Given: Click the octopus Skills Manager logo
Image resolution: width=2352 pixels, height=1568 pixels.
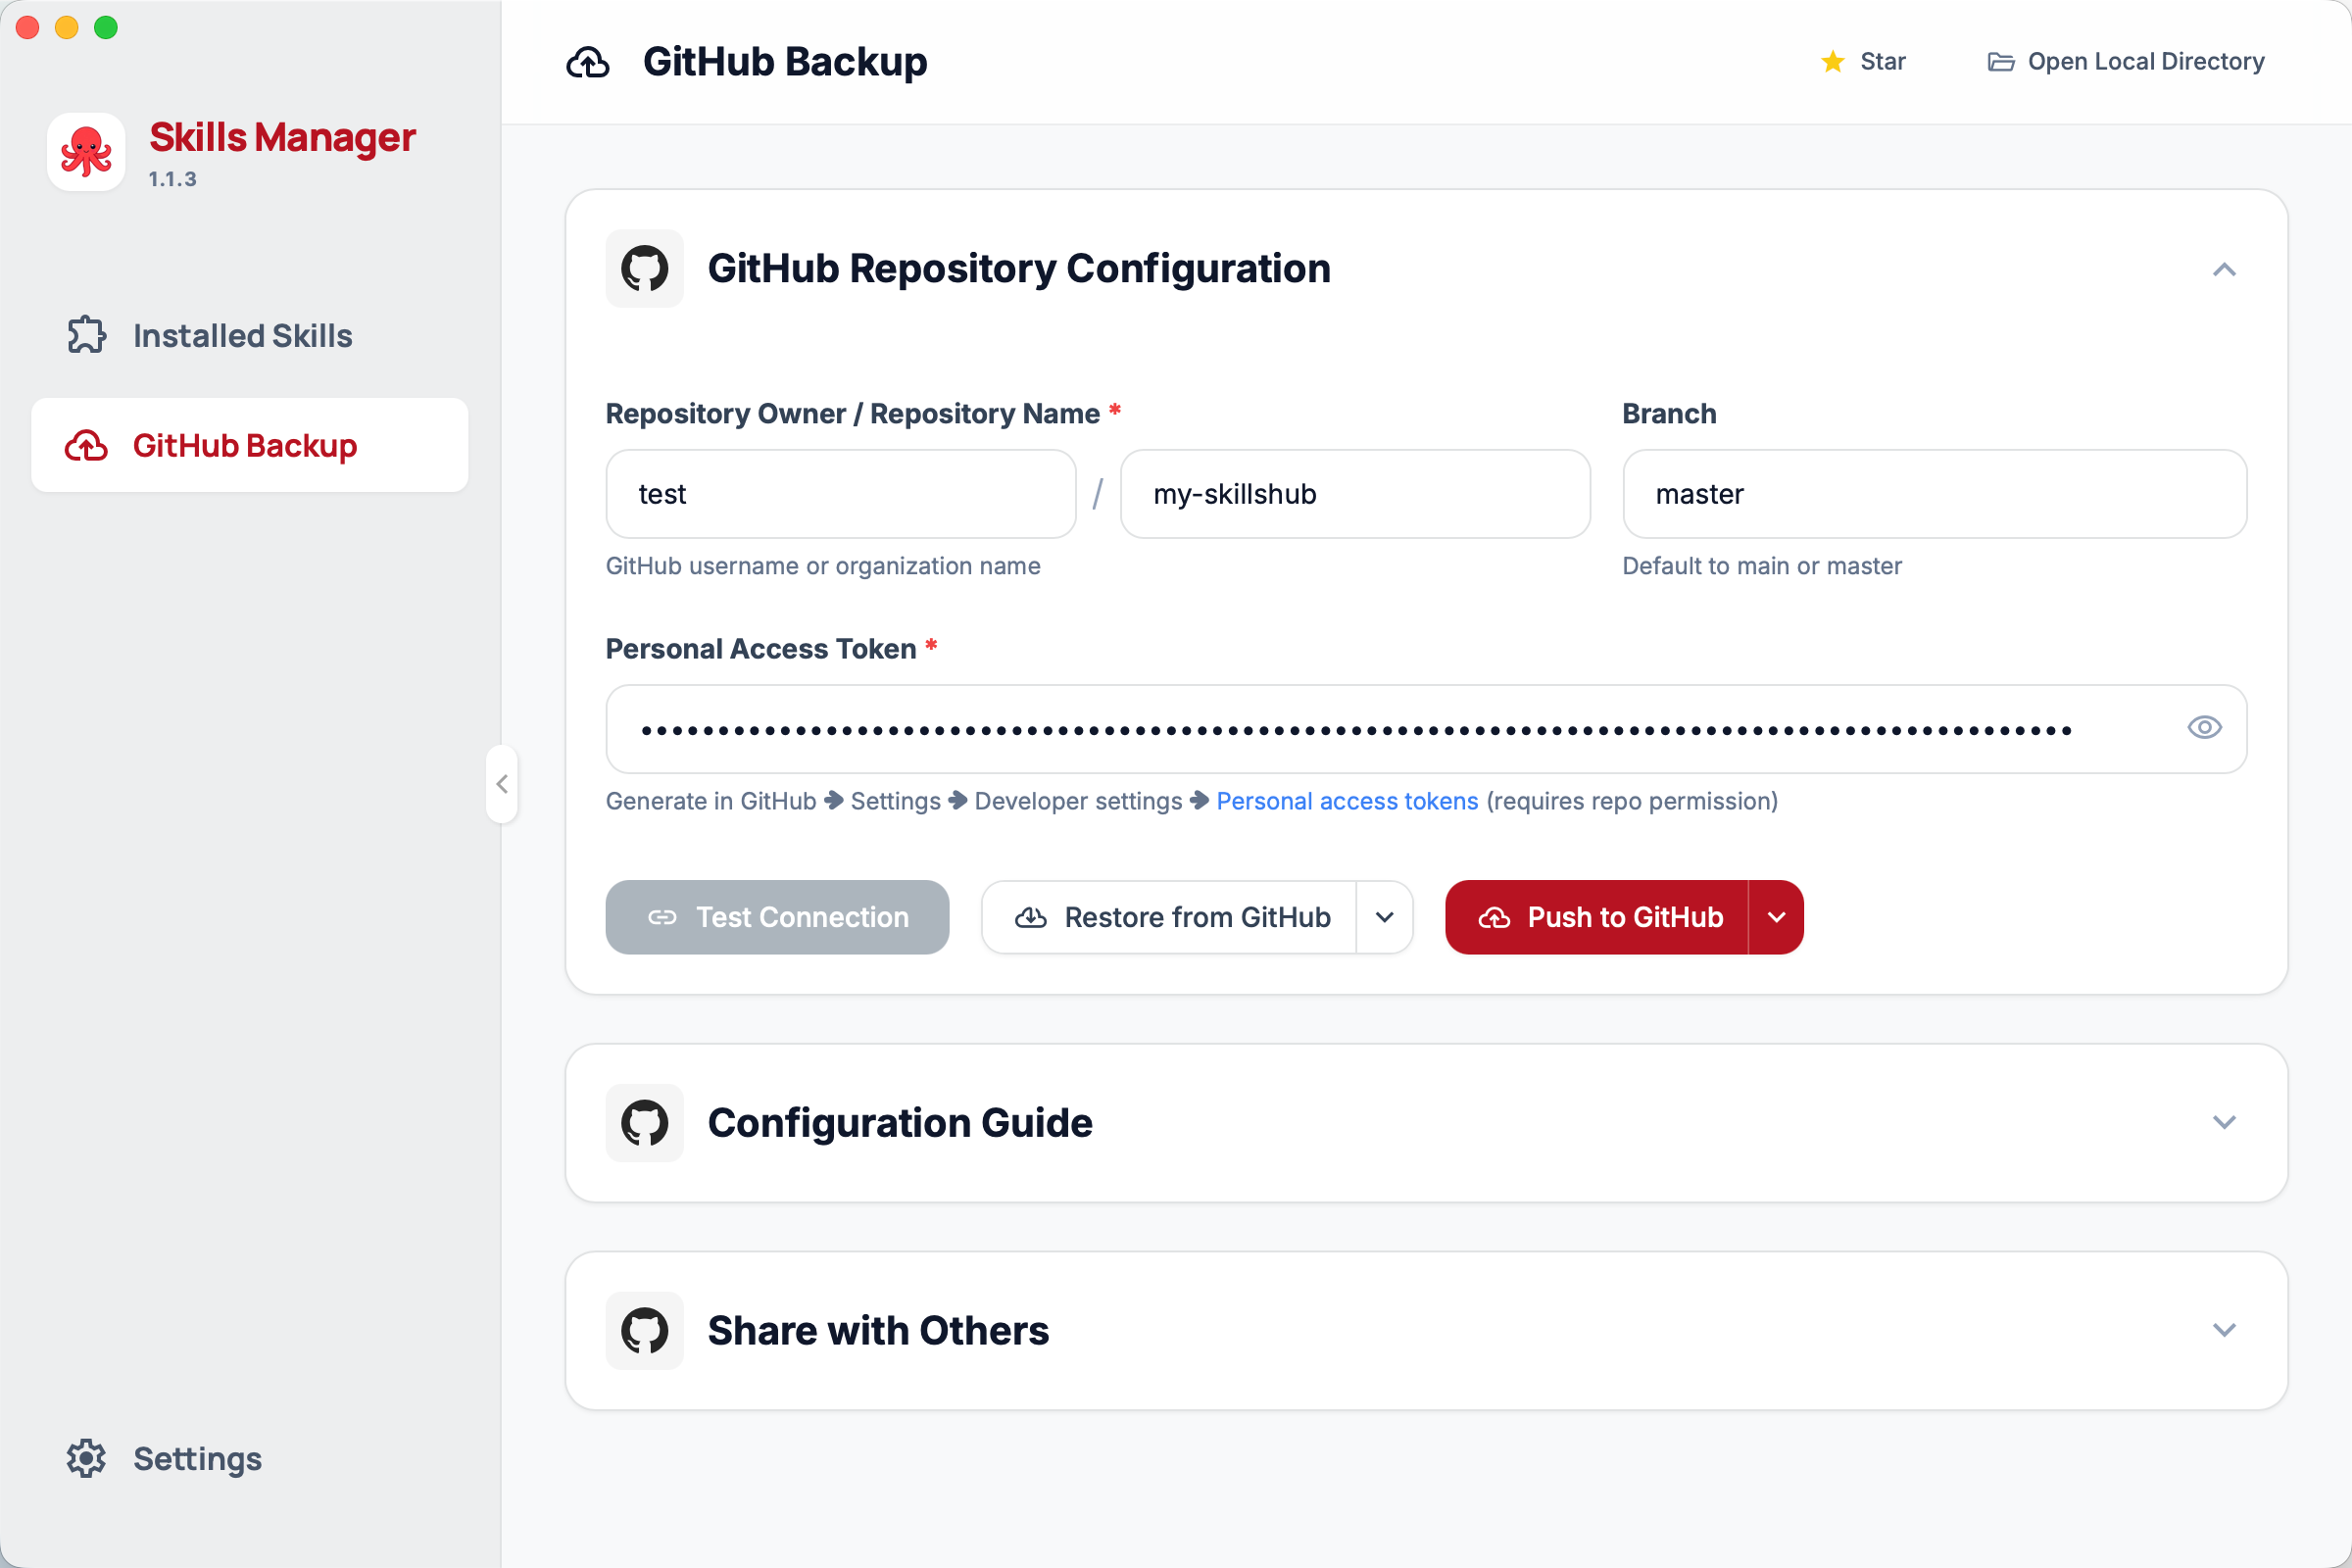Looking at the screenshot, I should coord(86,151).
